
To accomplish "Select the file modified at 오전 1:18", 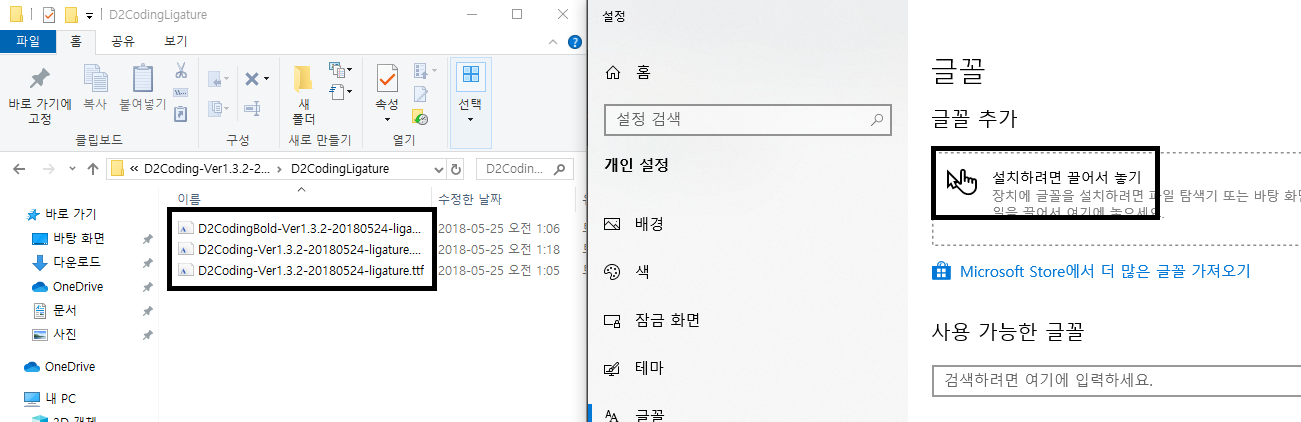I will tap(300, 249).
